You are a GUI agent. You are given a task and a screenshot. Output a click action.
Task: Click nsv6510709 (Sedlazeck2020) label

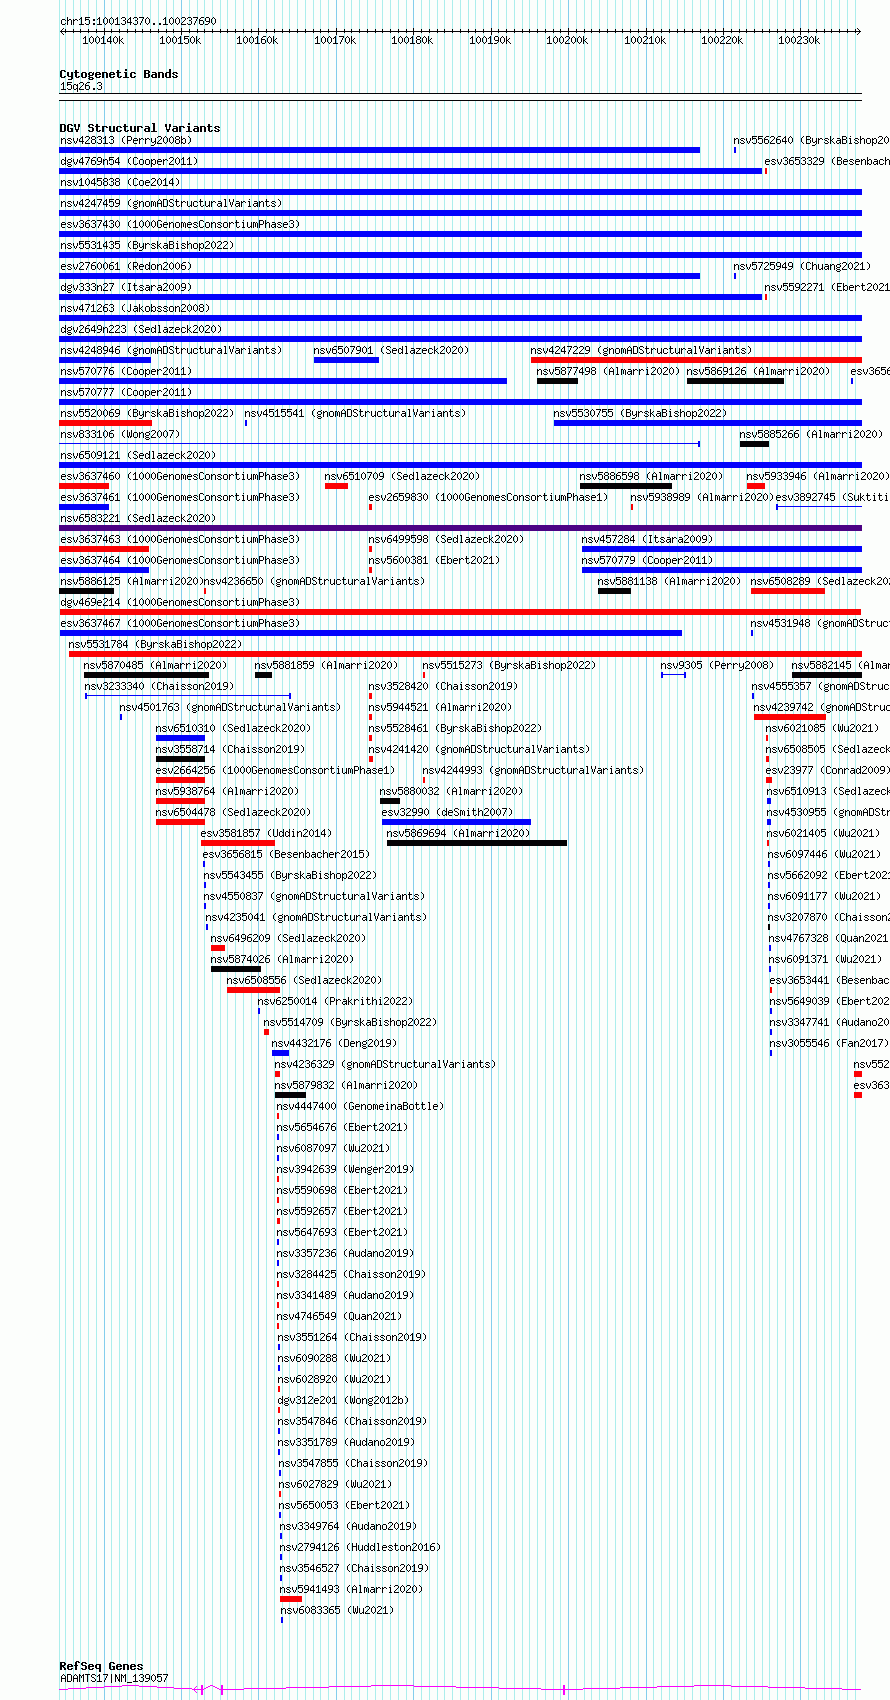pyautogui.click(x=402, y=477)
